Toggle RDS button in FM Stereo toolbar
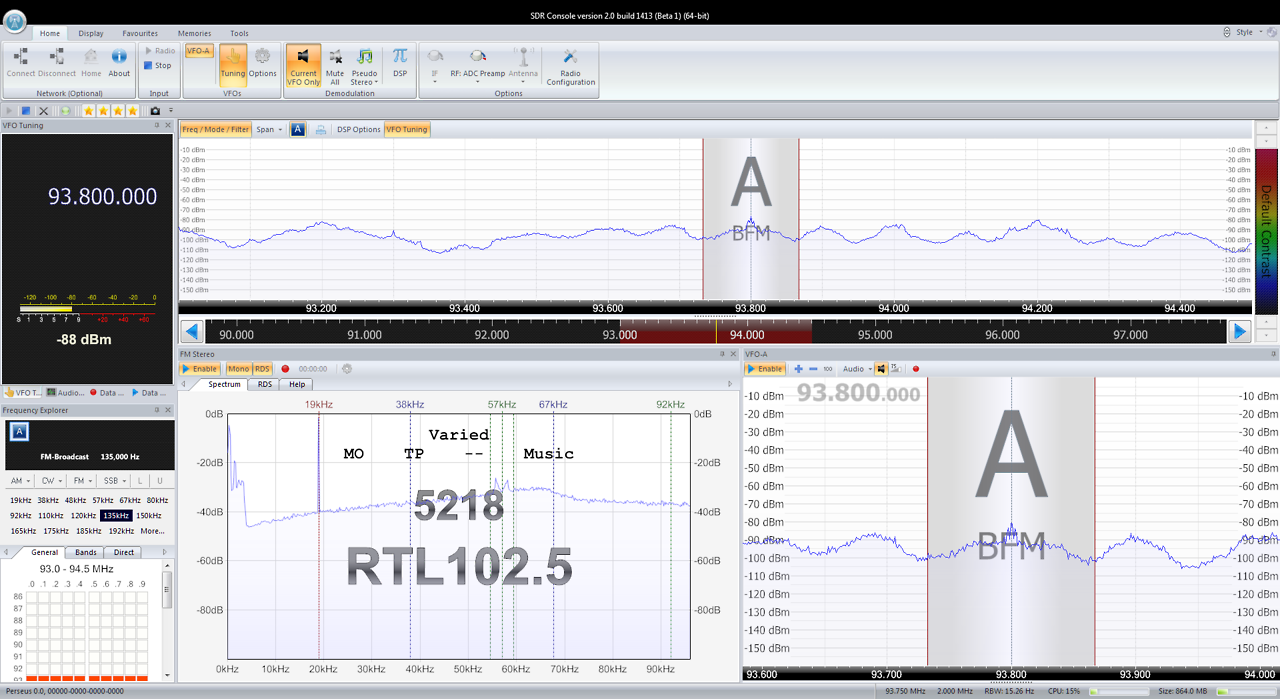This screenshot has height=699, width=1280. coord(262,369)
